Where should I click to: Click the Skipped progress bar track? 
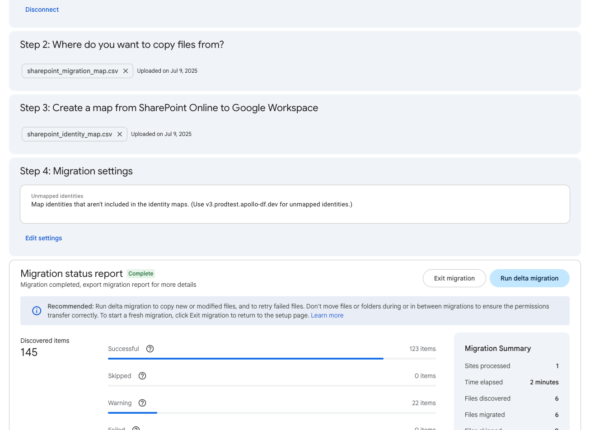coord(272,386)
